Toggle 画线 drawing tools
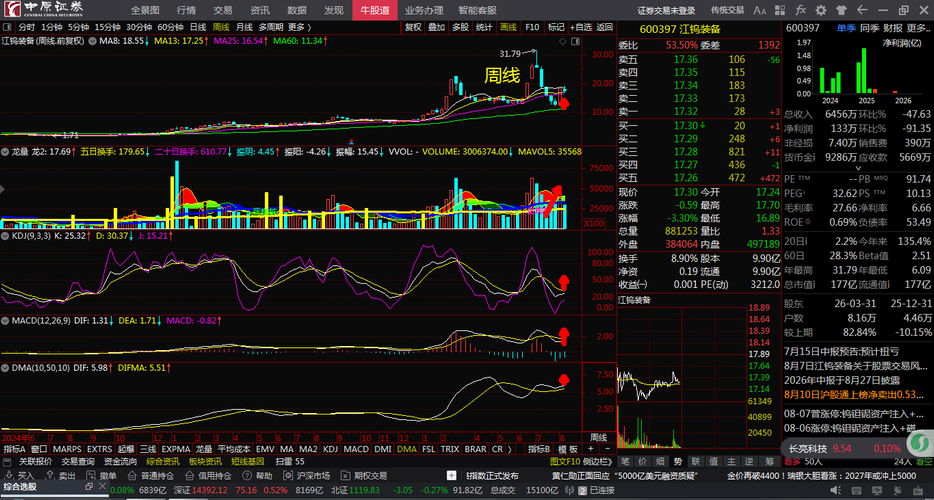 tap(508, 27)
